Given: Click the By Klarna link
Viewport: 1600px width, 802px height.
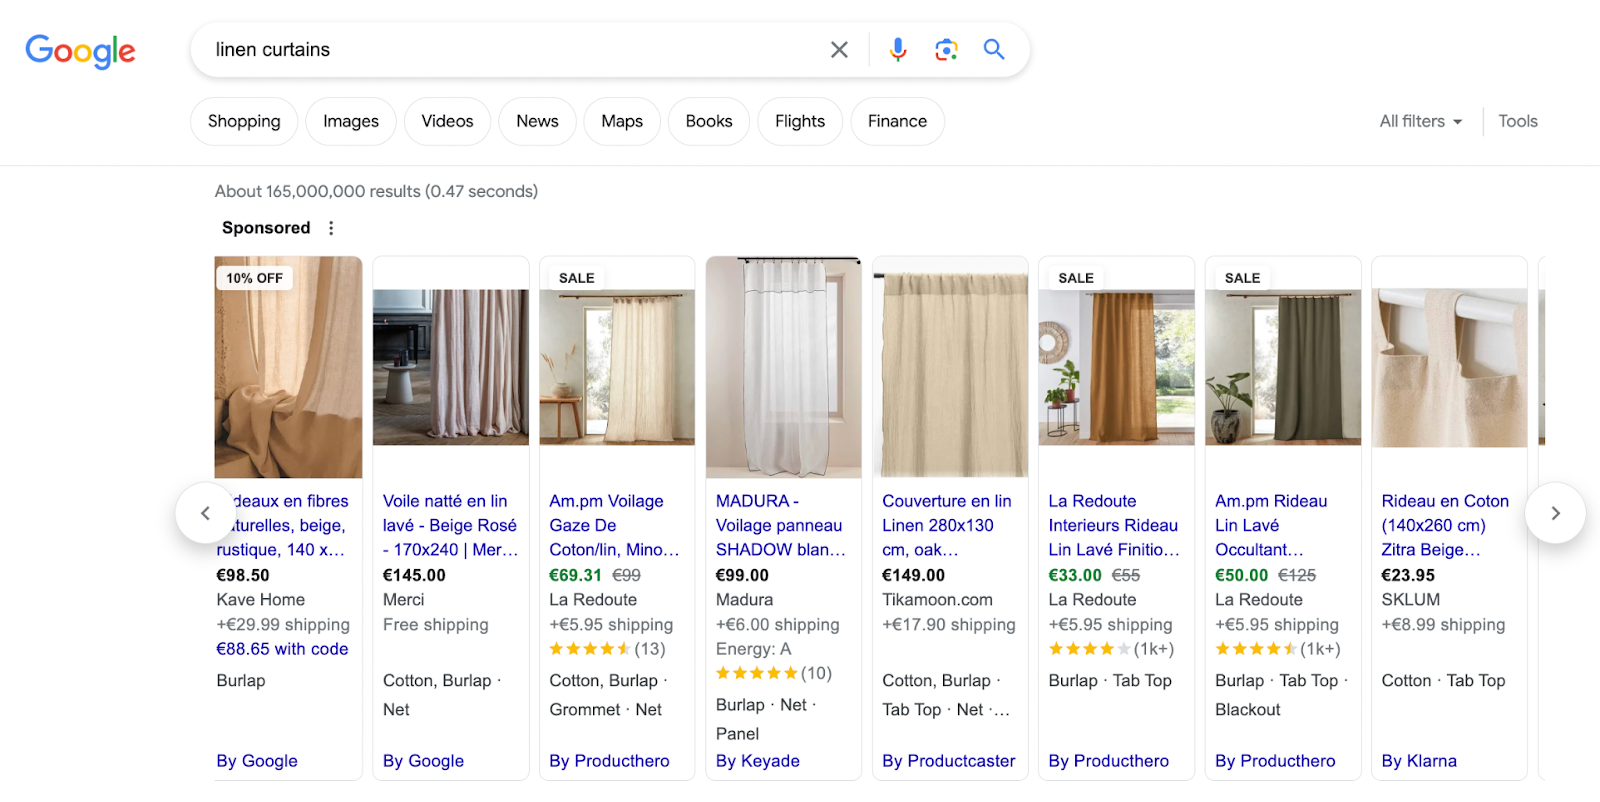Looking at the screenshot, I should (x=1419, y=761).
